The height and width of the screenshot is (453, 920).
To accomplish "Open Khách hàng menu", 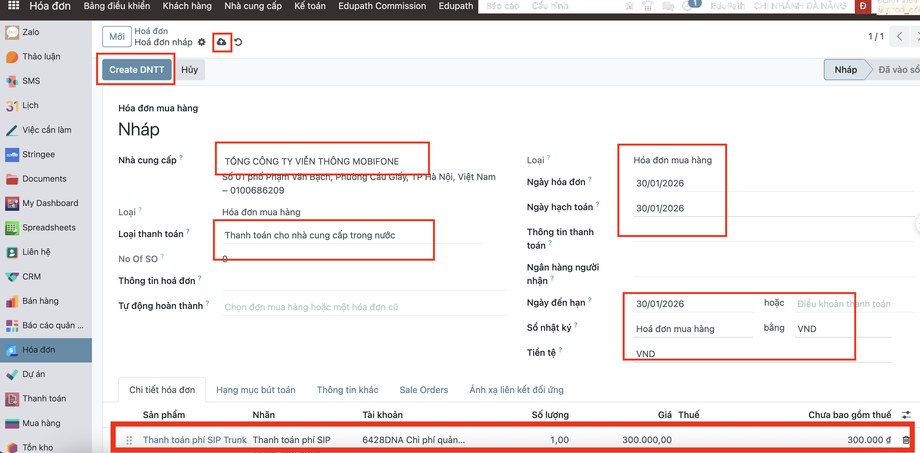I will pos(187,6).
